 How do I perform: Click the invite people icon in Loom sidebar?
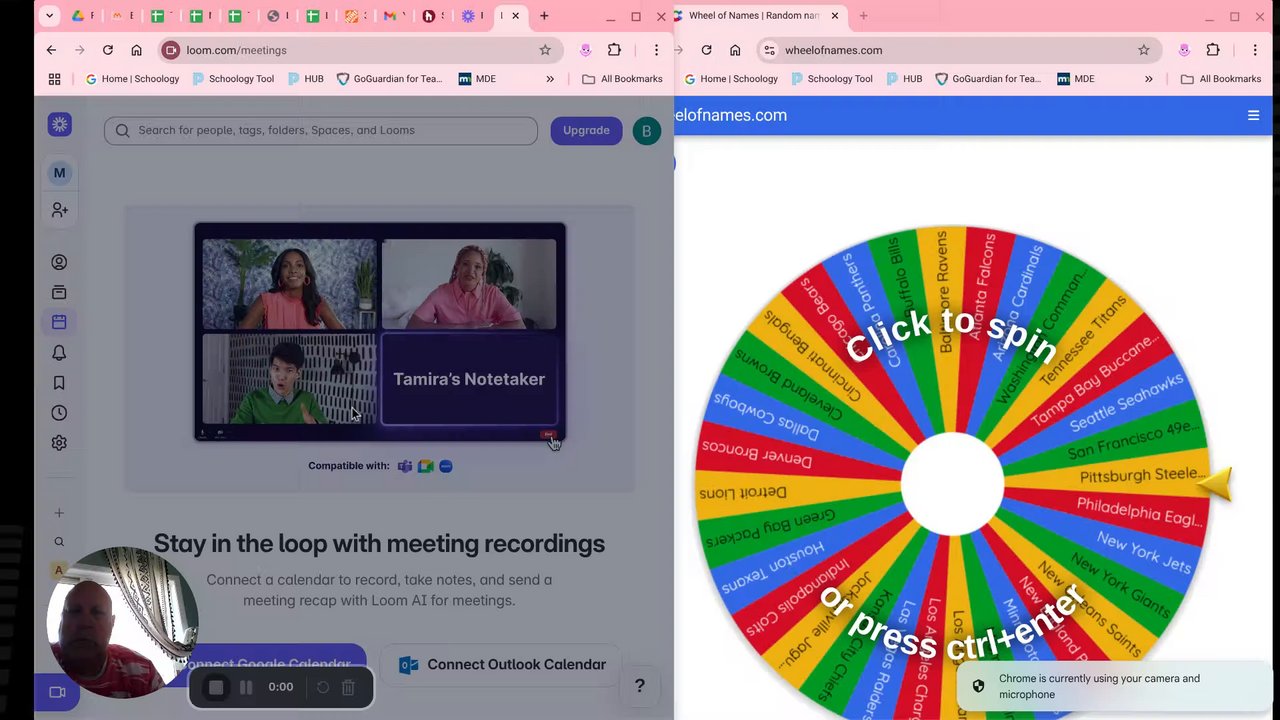pyautogui.click(x=60, y=210)
